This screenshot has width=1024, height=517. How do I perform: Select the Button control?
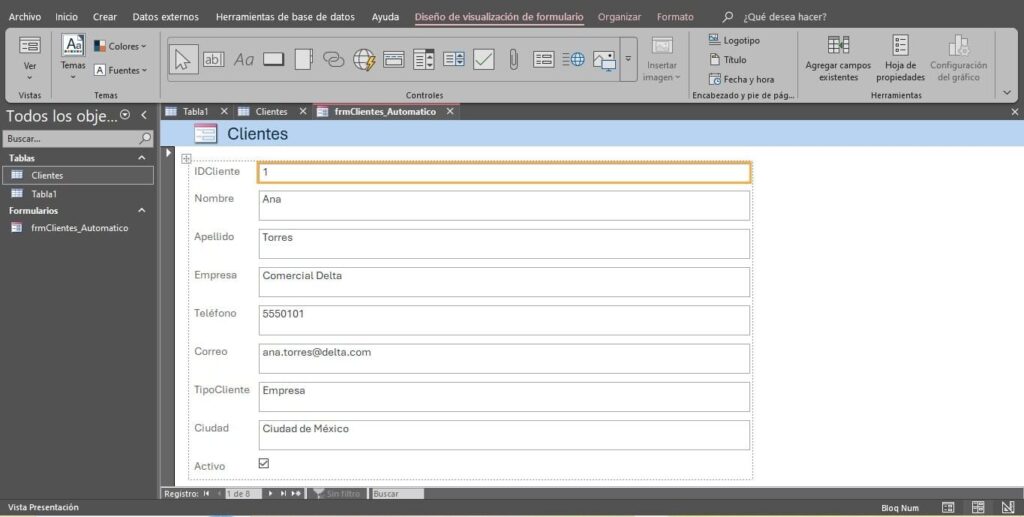tap(274, 60)
